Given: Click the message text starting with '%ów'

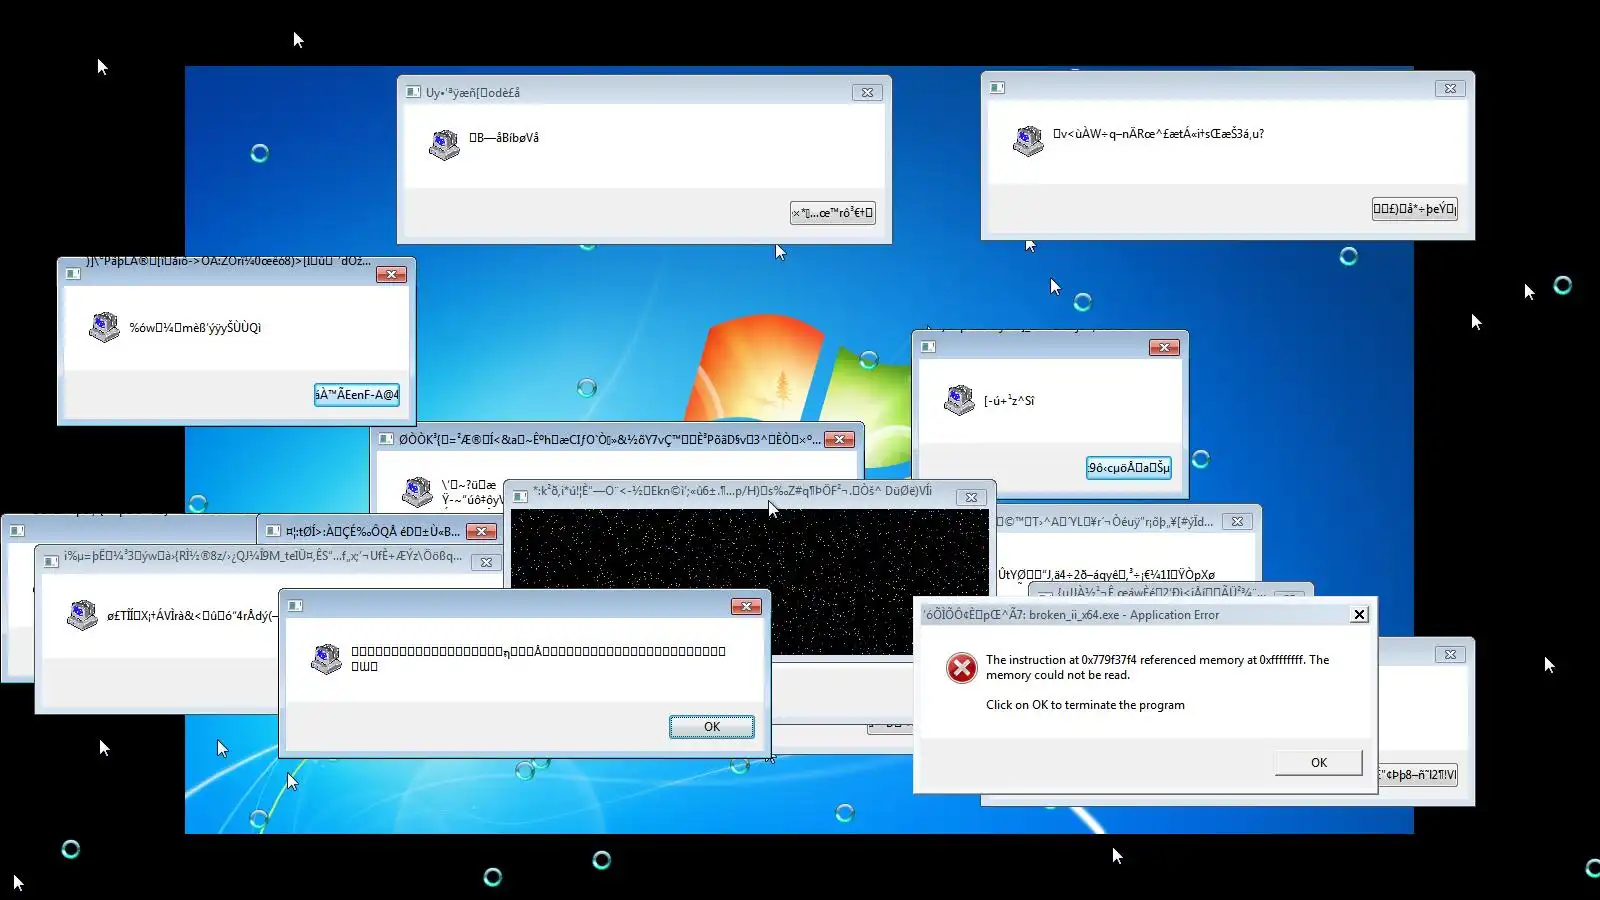Looking at the screenshot, I should [x=195, y=328].
